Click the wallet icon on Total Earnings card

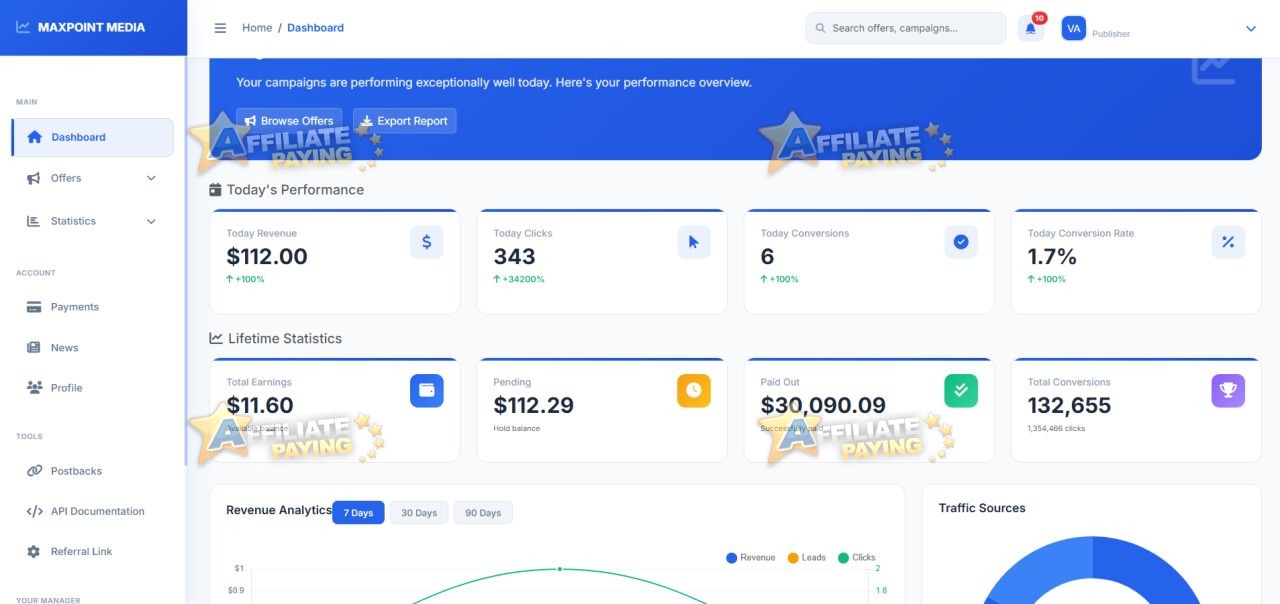point(427,391)
